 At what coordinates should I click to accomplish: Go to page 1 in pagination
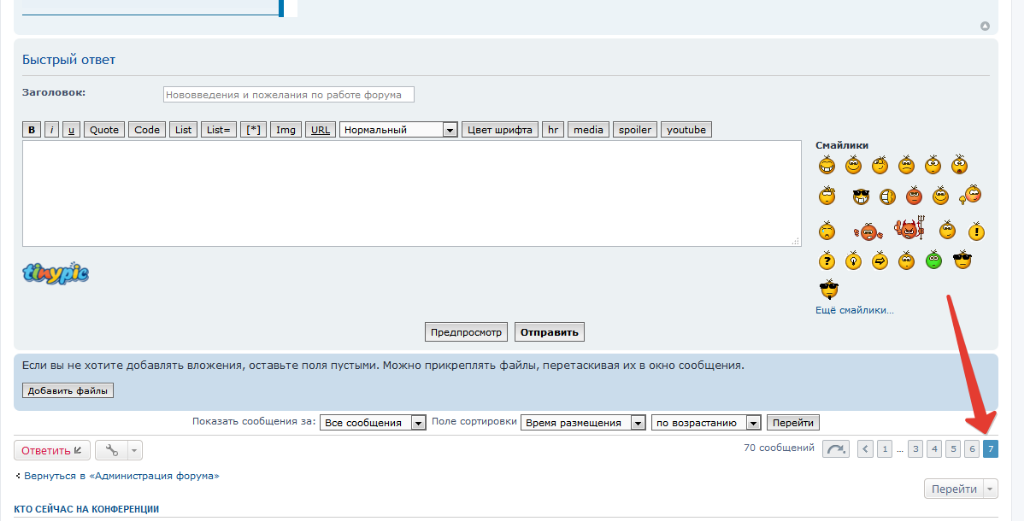tap(884, 449)
